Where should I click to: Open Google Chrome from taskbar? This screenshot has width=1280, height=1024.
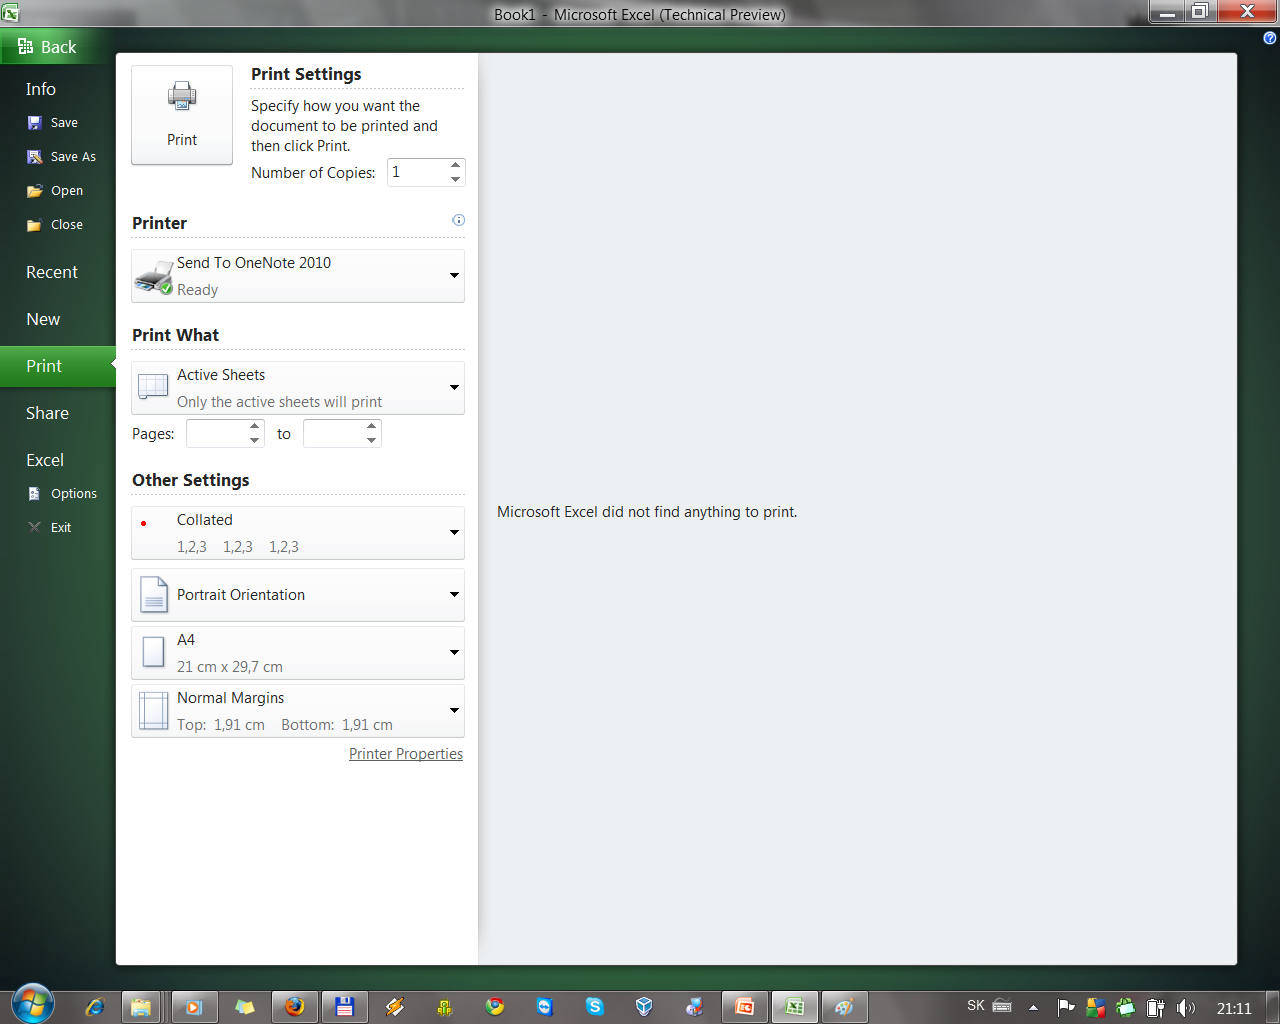(x=495, y=1007)
